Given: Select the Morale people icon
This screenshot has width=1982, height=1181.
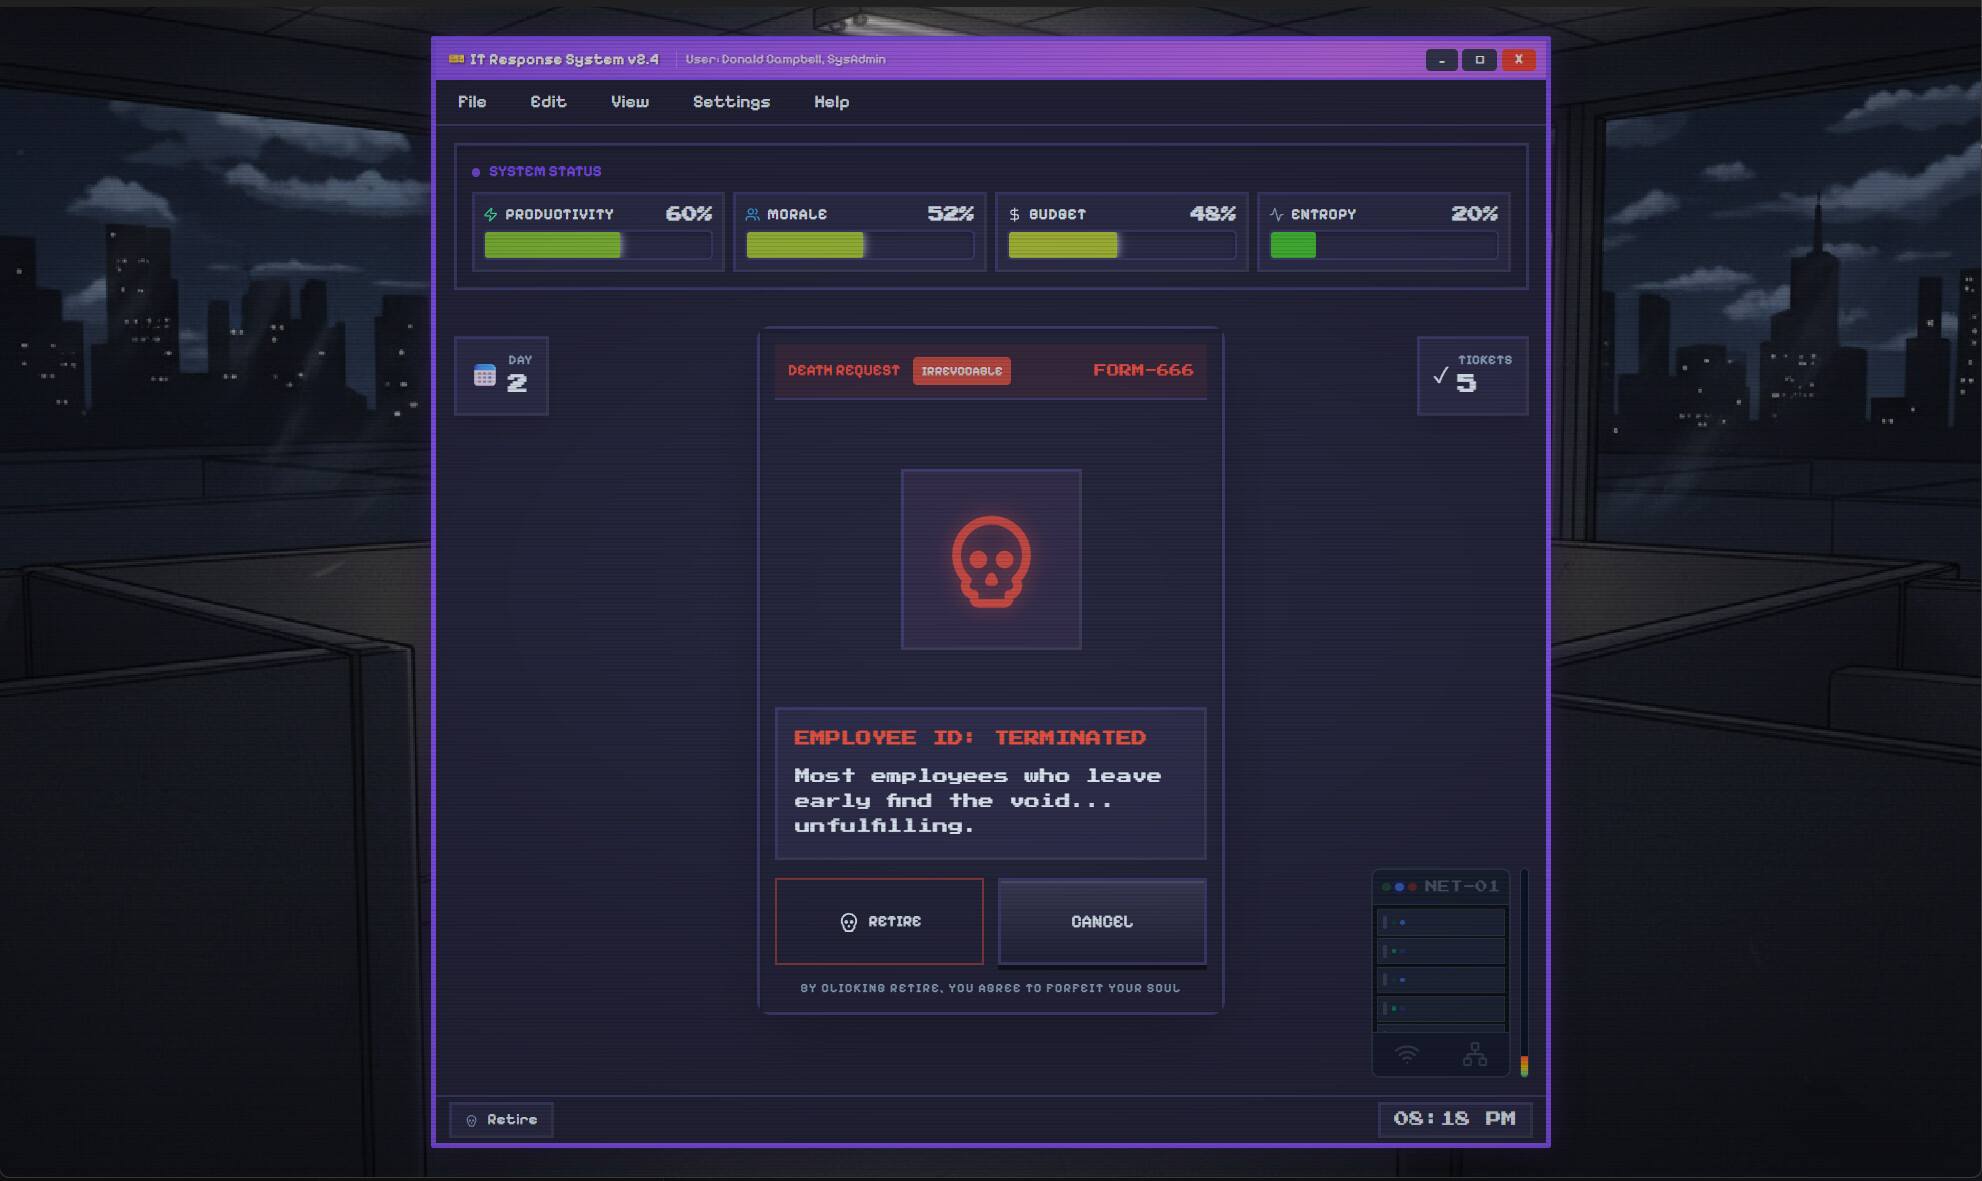Looking at the screenshot, I should click(x=752, y=213).
